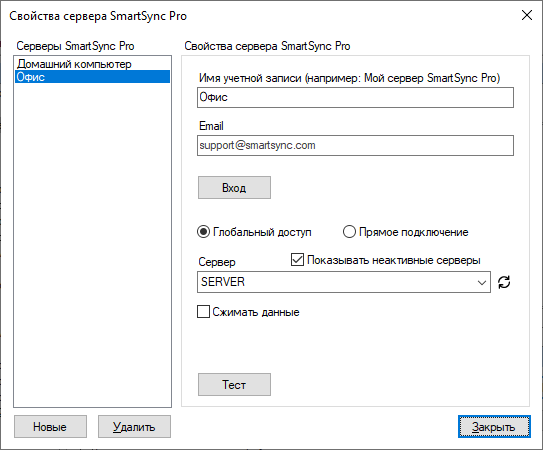The width and height of the screenshot is (543, 450).
Task: Click the Тест button
Action: pos(234,385)
